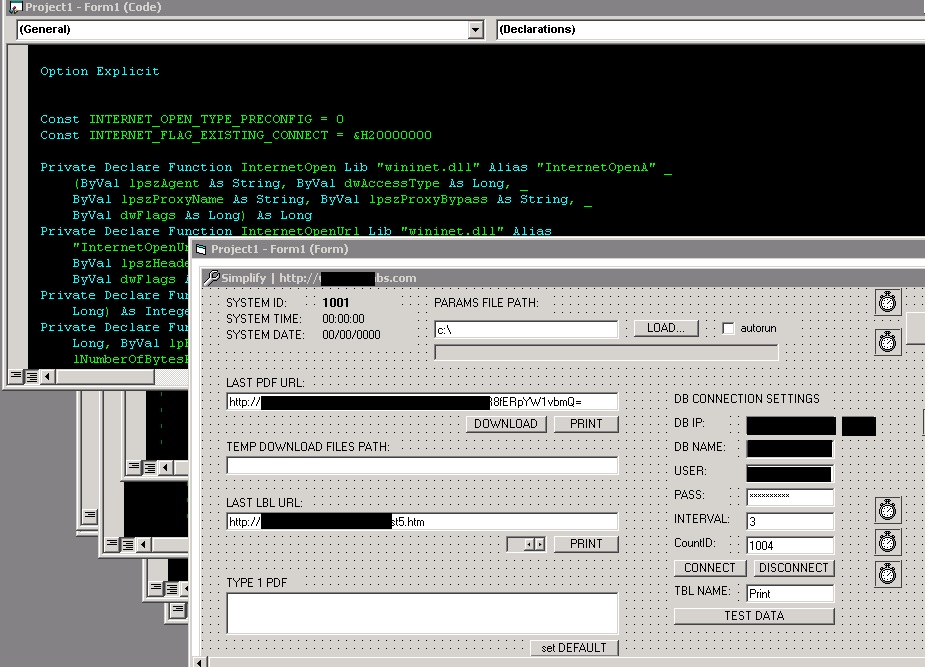The image size is (925, 667).
Task: Click the INTERVAL field showing 3
Action: pos(790,521)
